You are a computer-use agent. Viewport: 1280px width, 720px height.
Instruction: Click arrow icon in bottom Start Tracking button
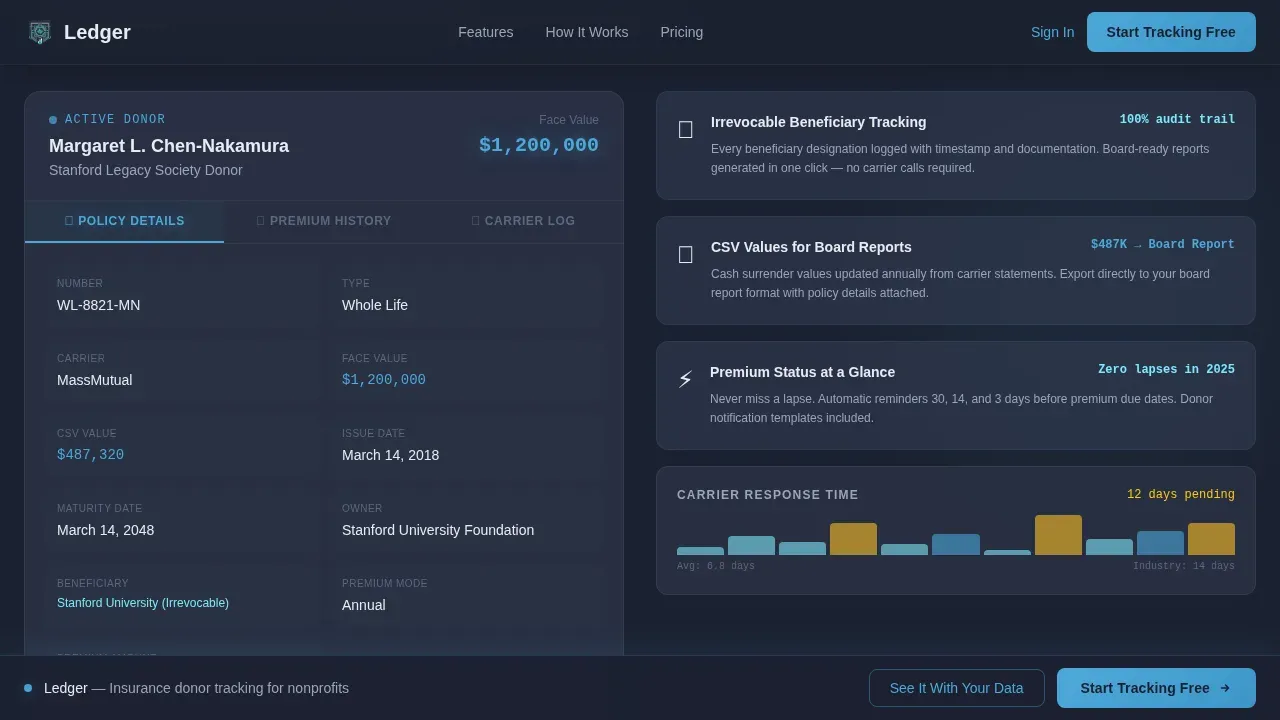pyautogui.click(x=1225, y=688)
